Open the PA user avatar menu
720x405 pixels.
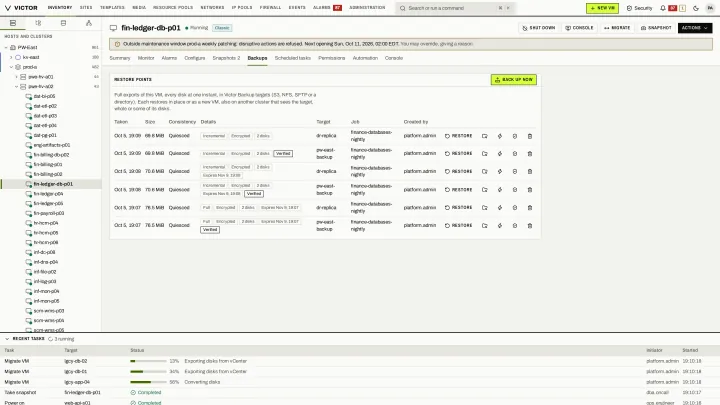coord(710,8)
